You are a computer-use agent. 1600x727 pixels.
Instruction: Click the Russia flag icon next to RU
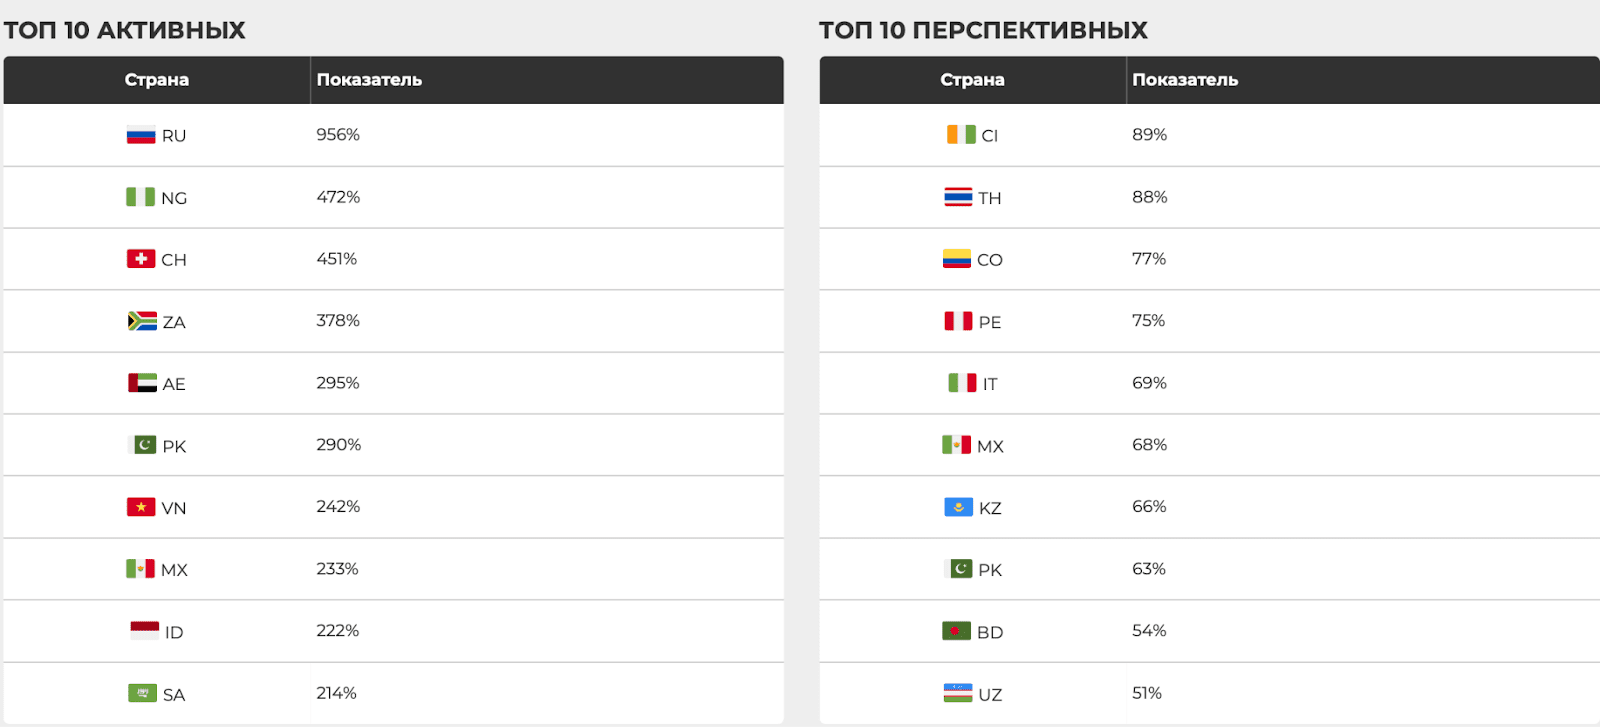coord(141,135)
